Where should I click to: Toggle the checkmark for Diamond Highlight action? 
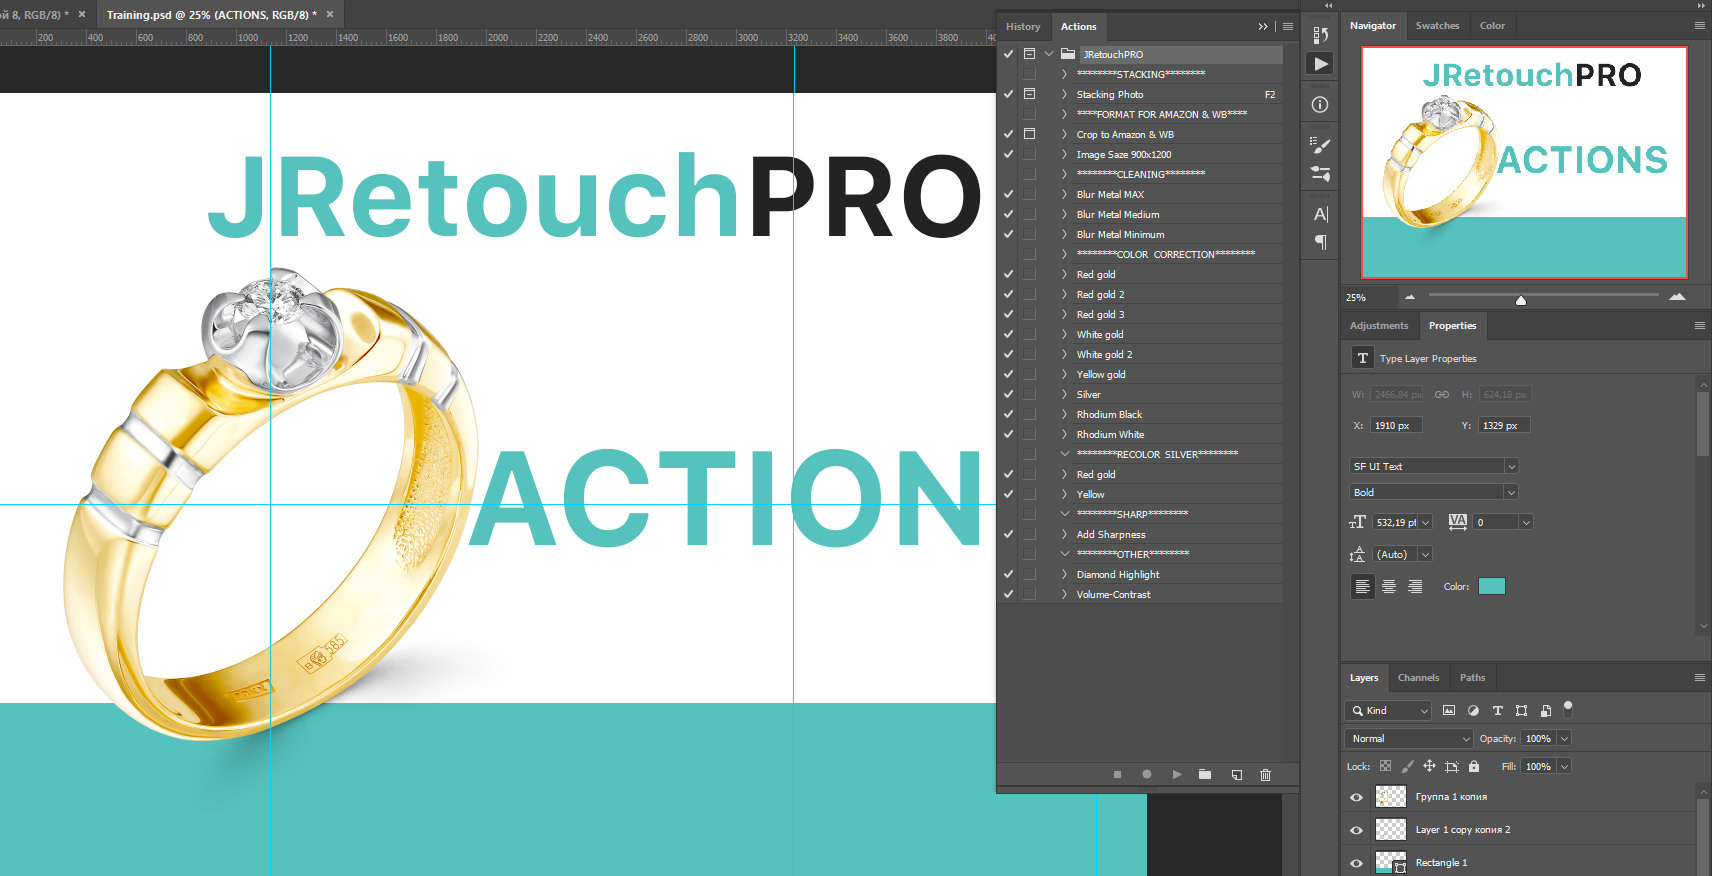tap(1008, 575)
